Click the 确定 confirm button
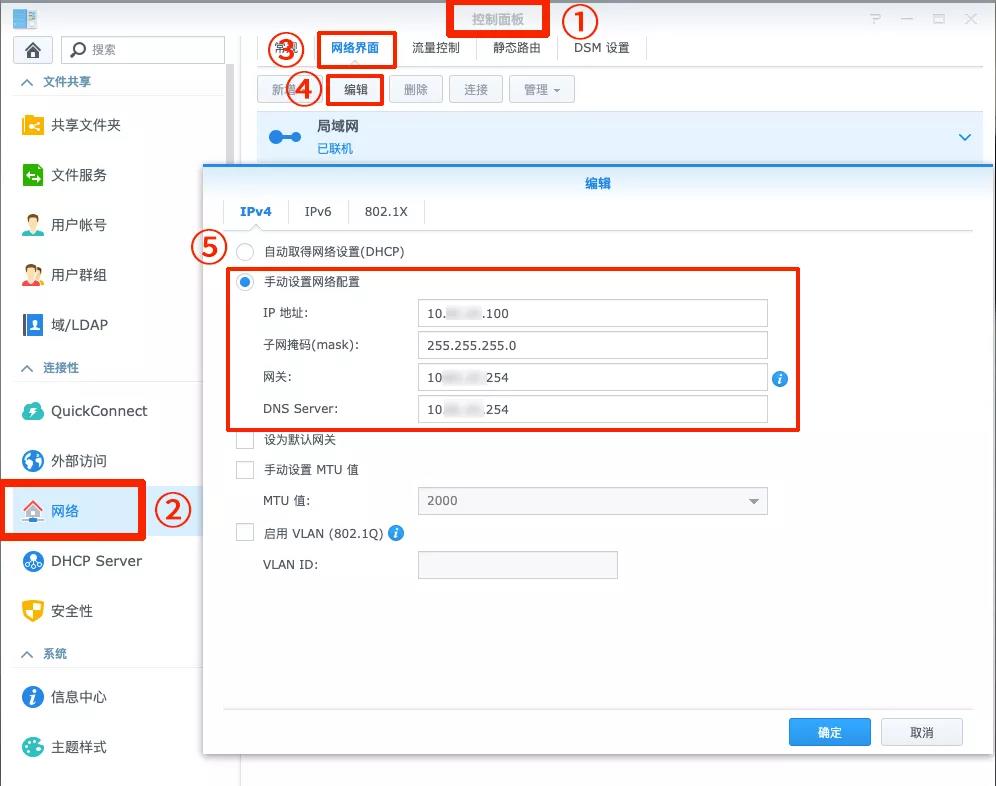 830,732
